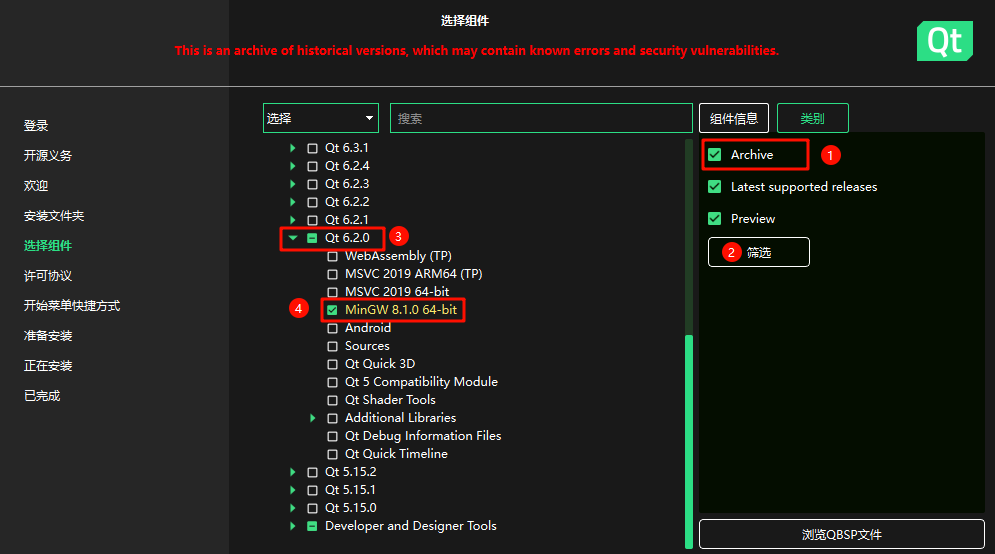Check the WebAssembly (TP) checkbox
Viewport: 995px width, 554px height.
pos(332,256)
